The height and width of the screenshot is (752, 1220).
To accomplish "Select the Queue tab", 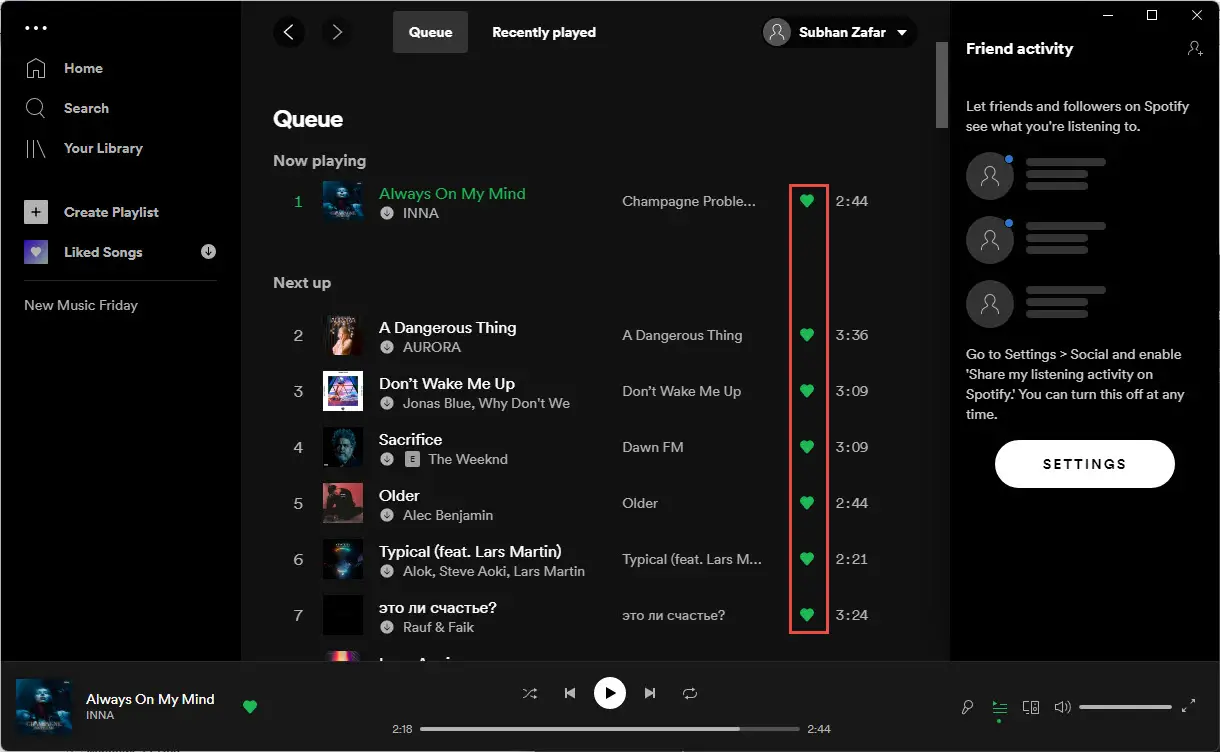I will (x=430, y=32).
